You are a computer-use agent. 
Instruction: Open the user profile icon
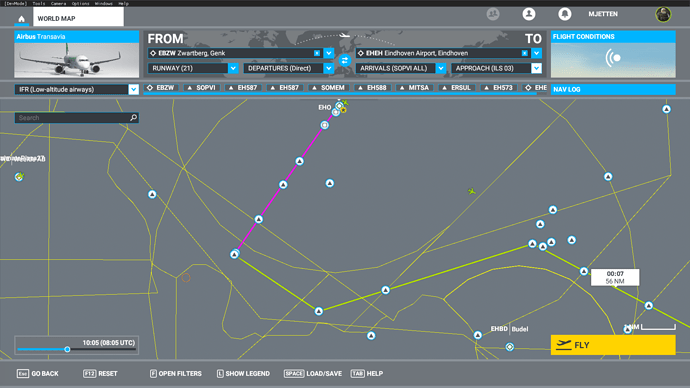click(x=529, y=14)
